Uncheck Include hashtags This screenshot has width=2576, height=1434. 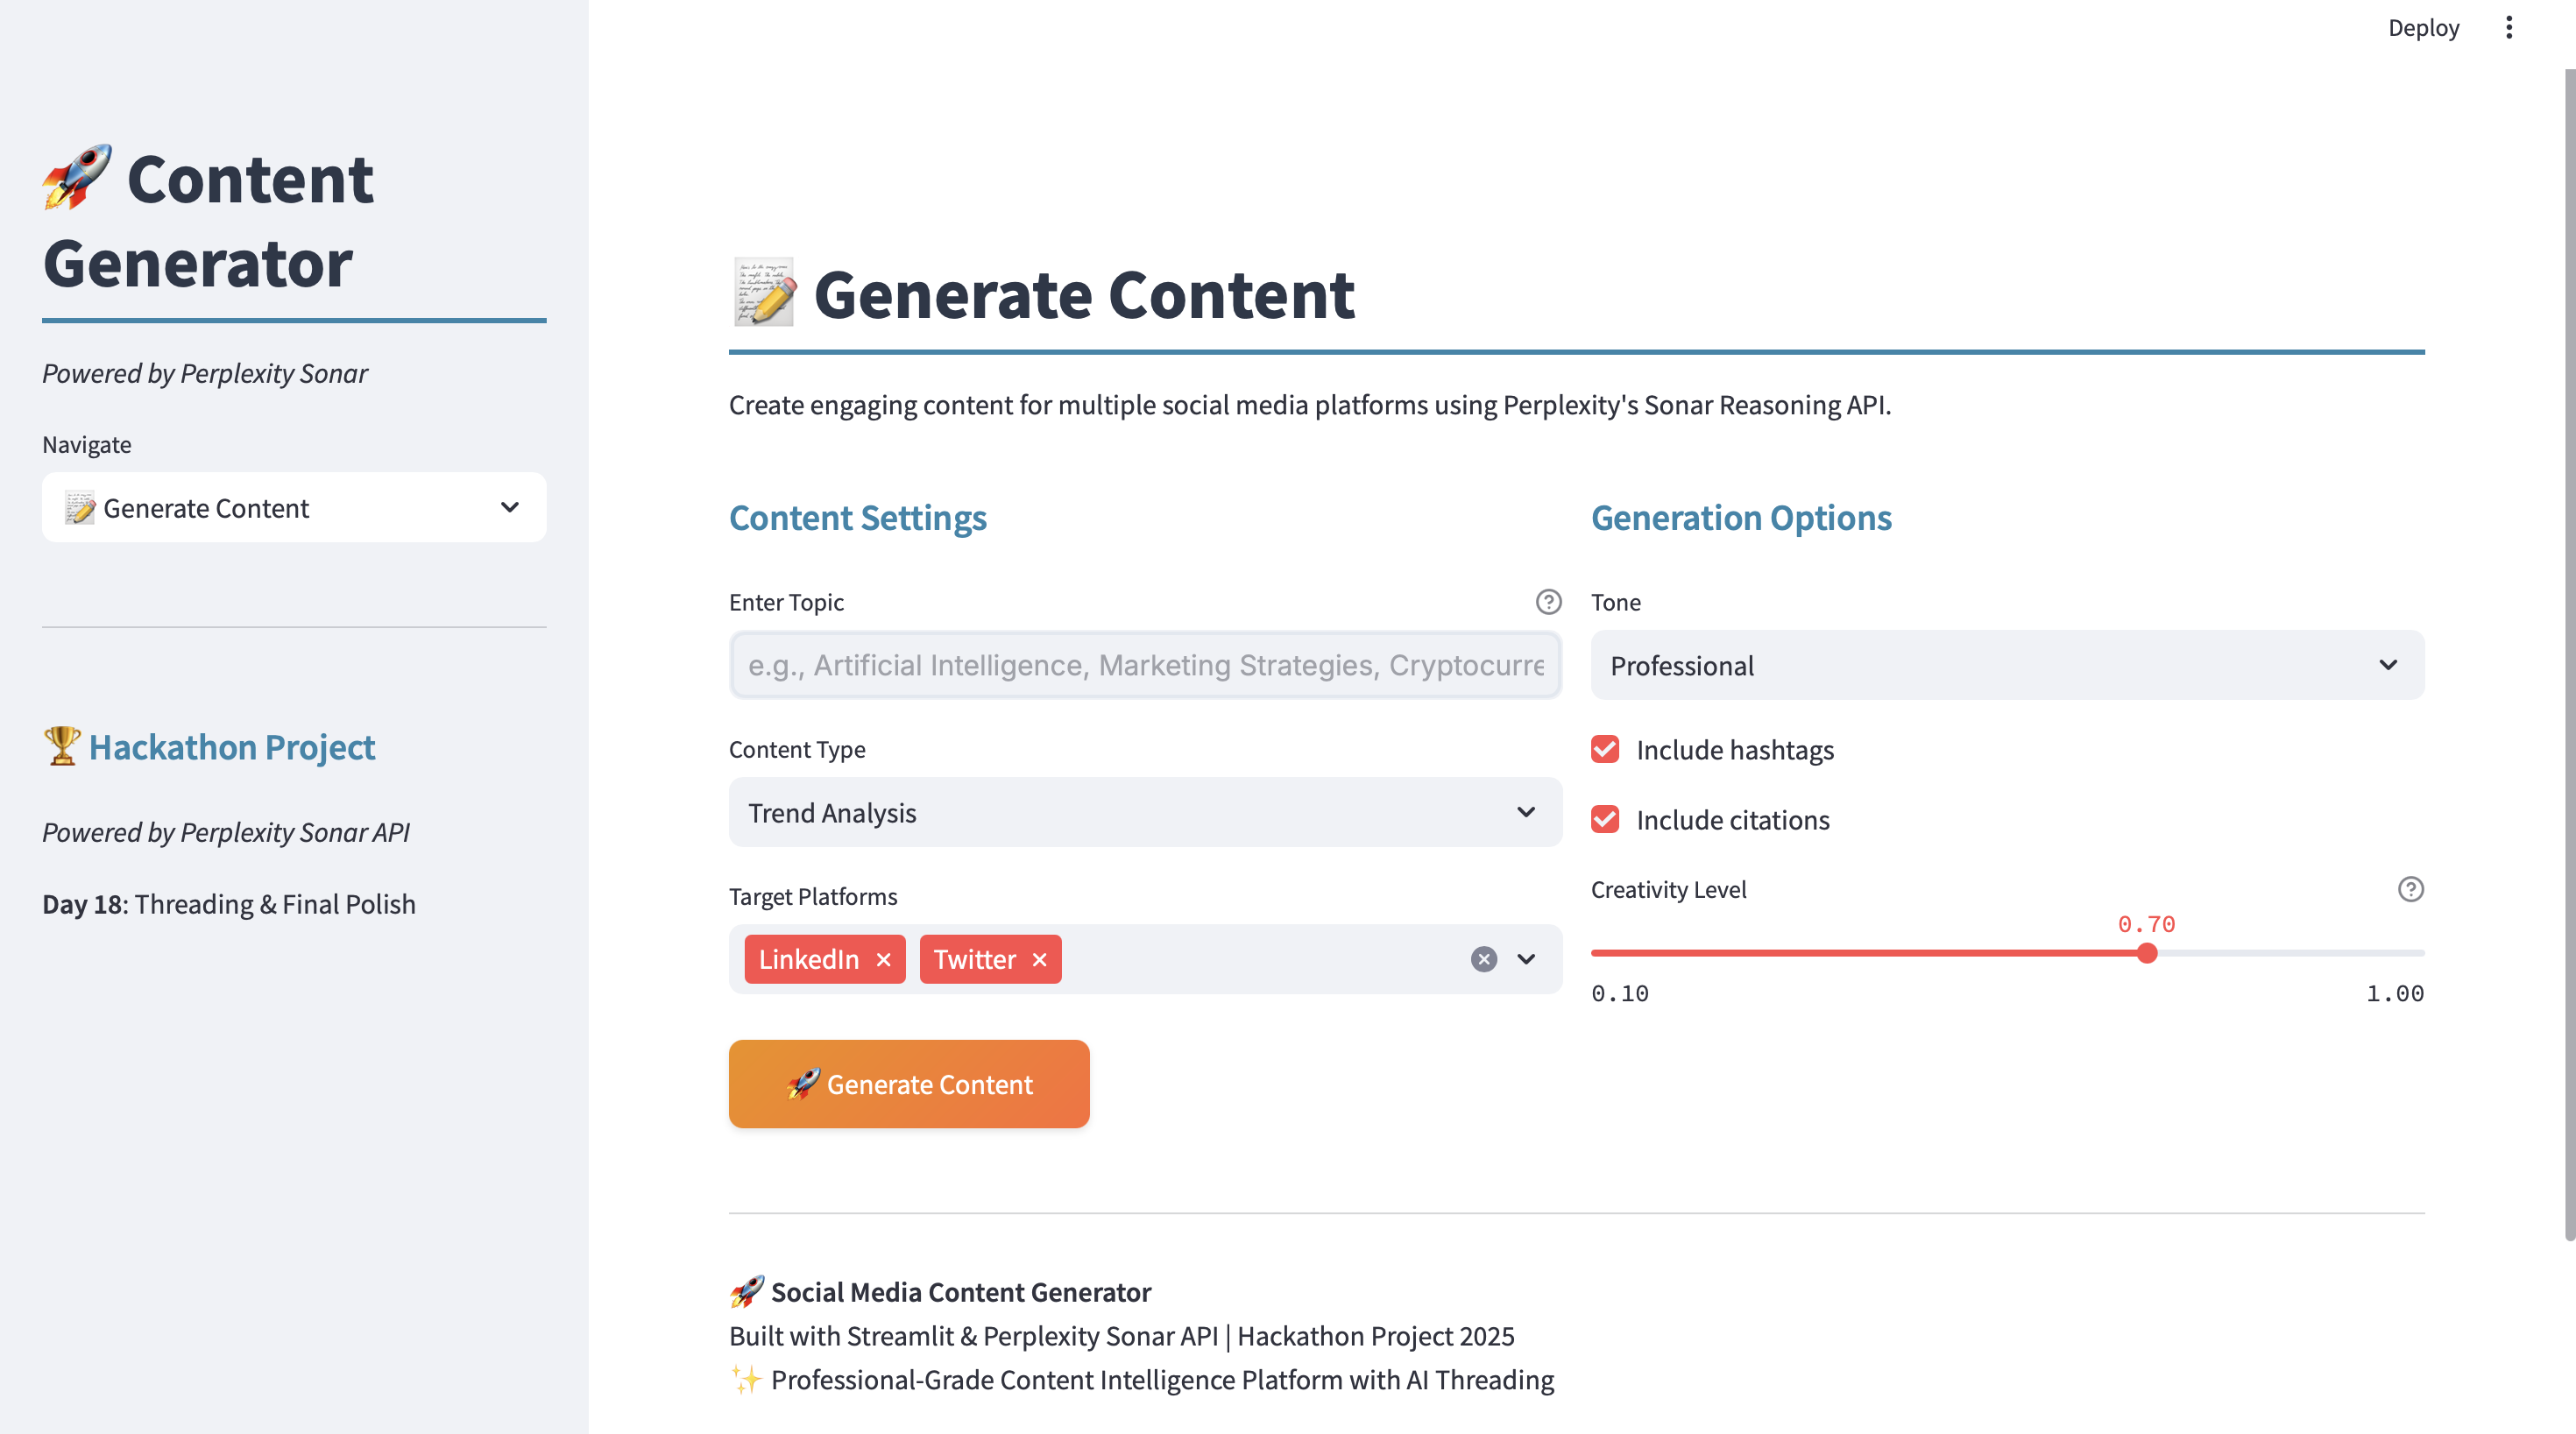(x=1605, y=750)
